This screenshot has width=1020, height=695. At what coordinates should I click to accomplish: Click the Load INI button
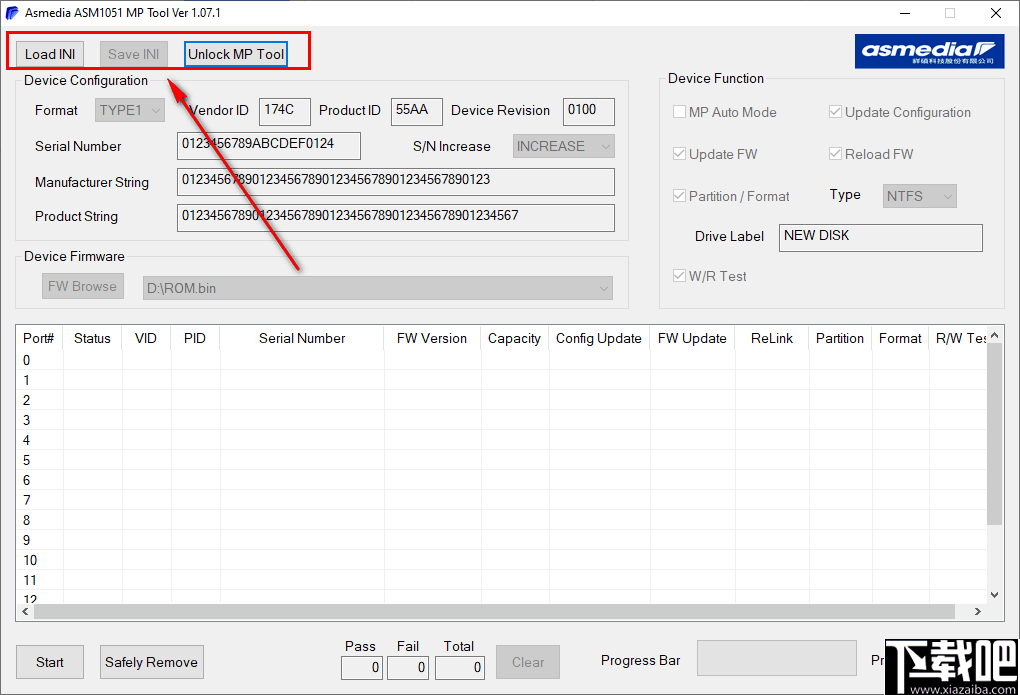pos(48,53)
